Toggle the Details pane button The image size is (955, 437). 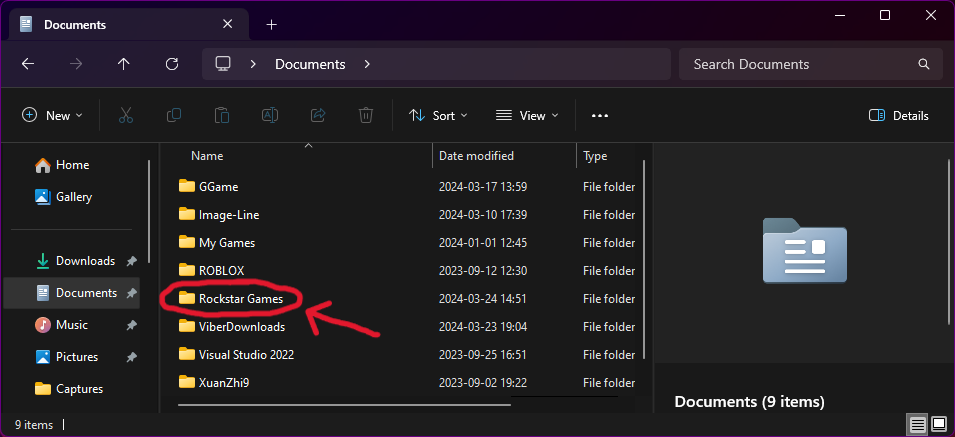coord(899,115)
